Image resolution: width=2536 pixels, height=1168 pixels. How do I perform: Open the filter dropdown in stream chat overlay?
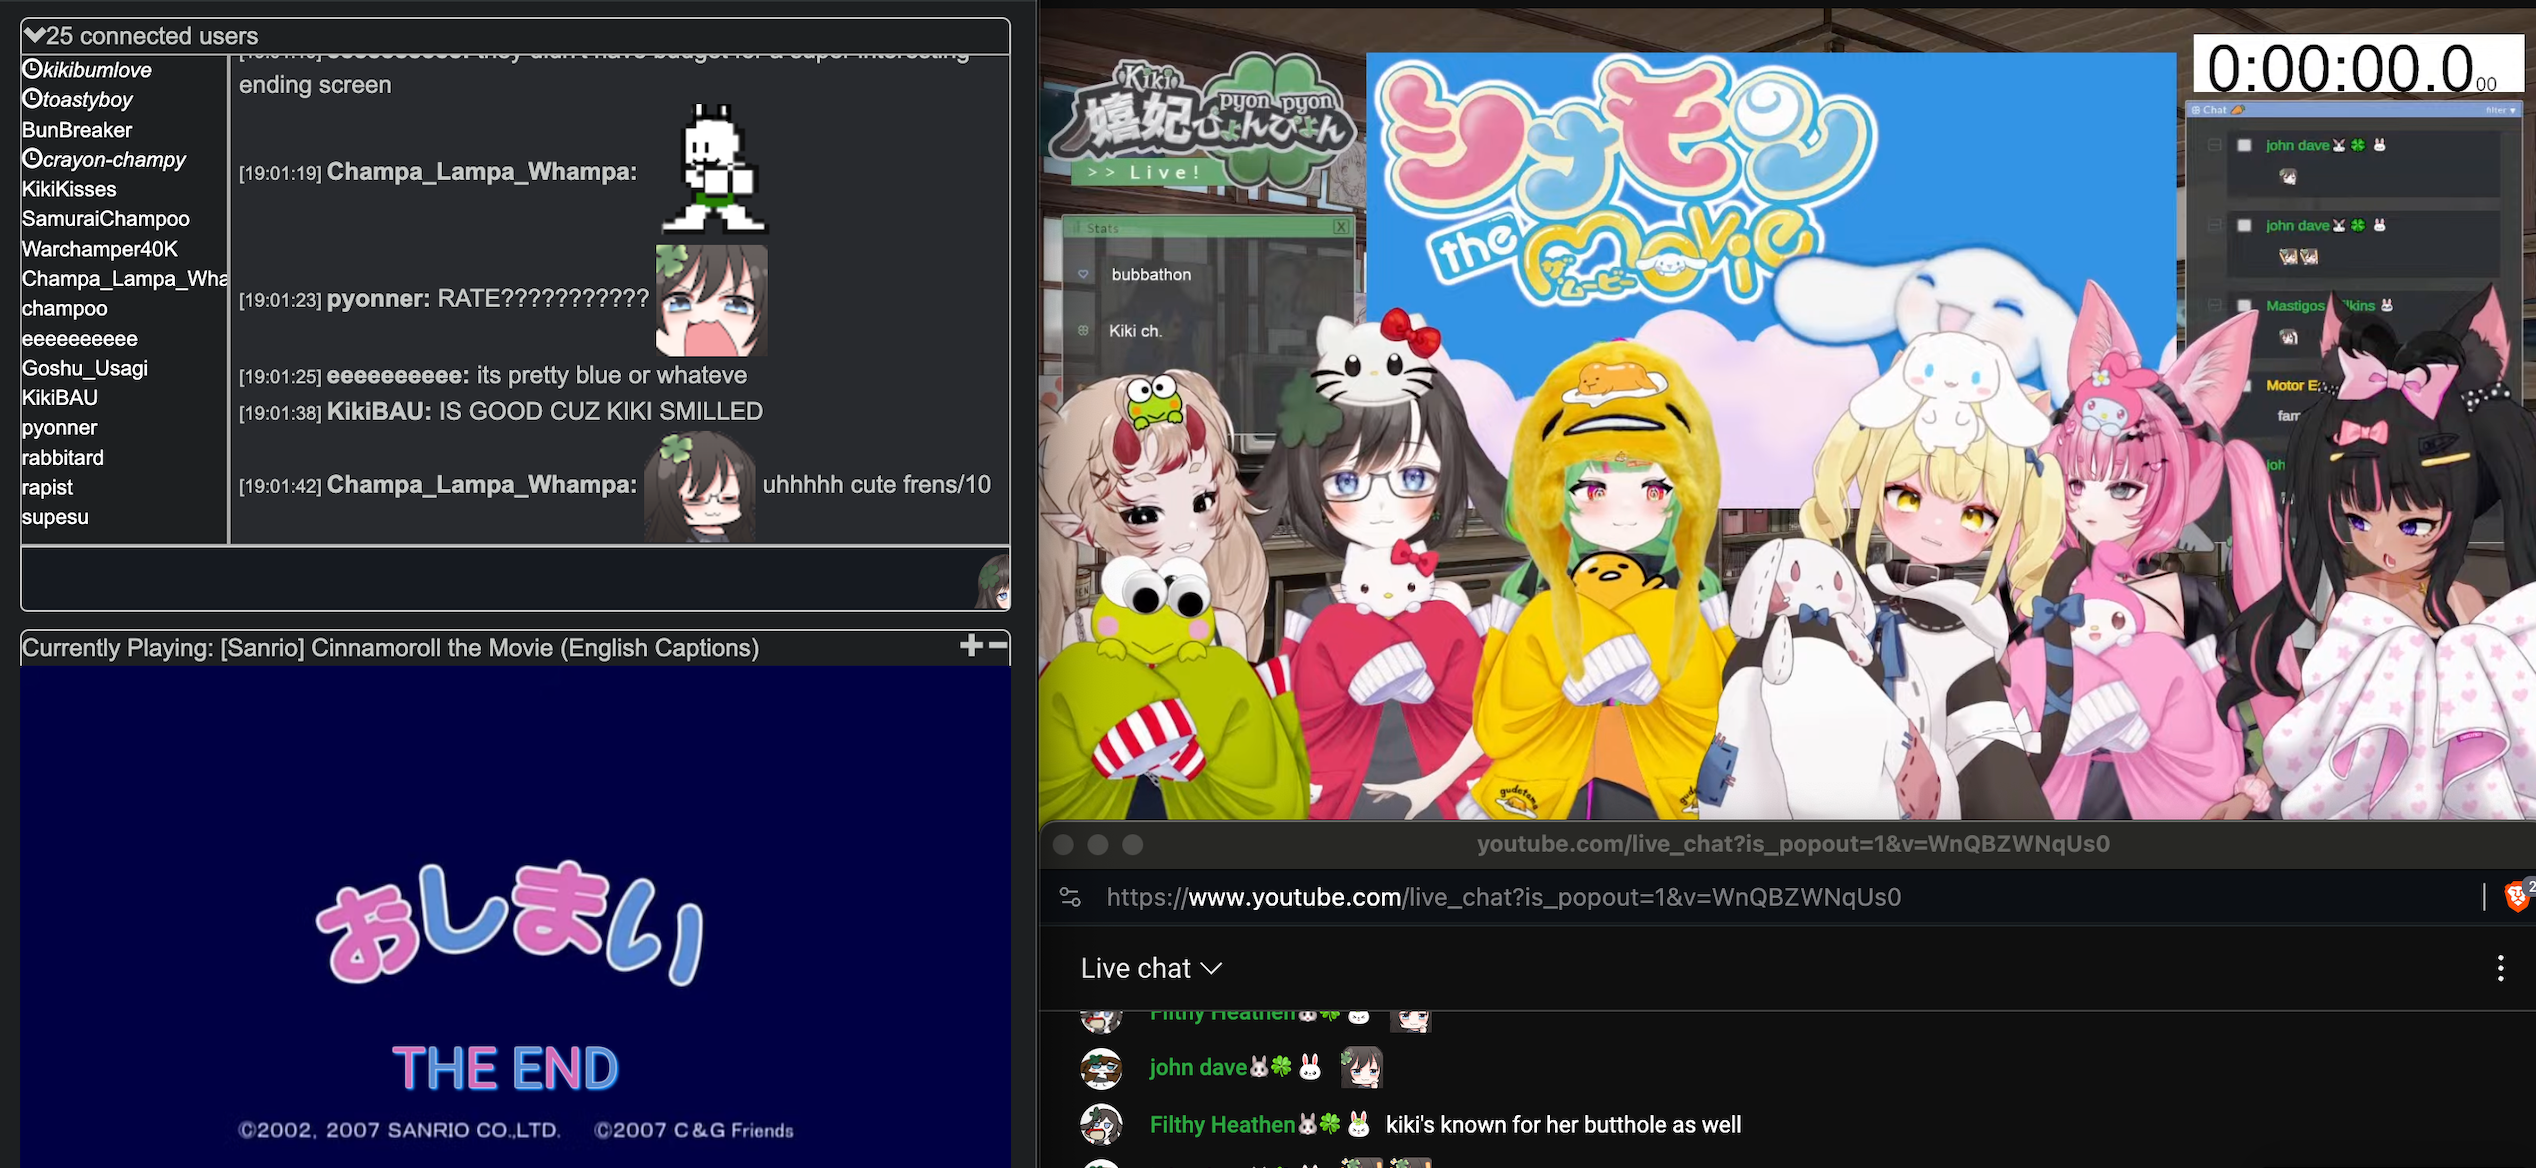click(x=2500, y=110)
